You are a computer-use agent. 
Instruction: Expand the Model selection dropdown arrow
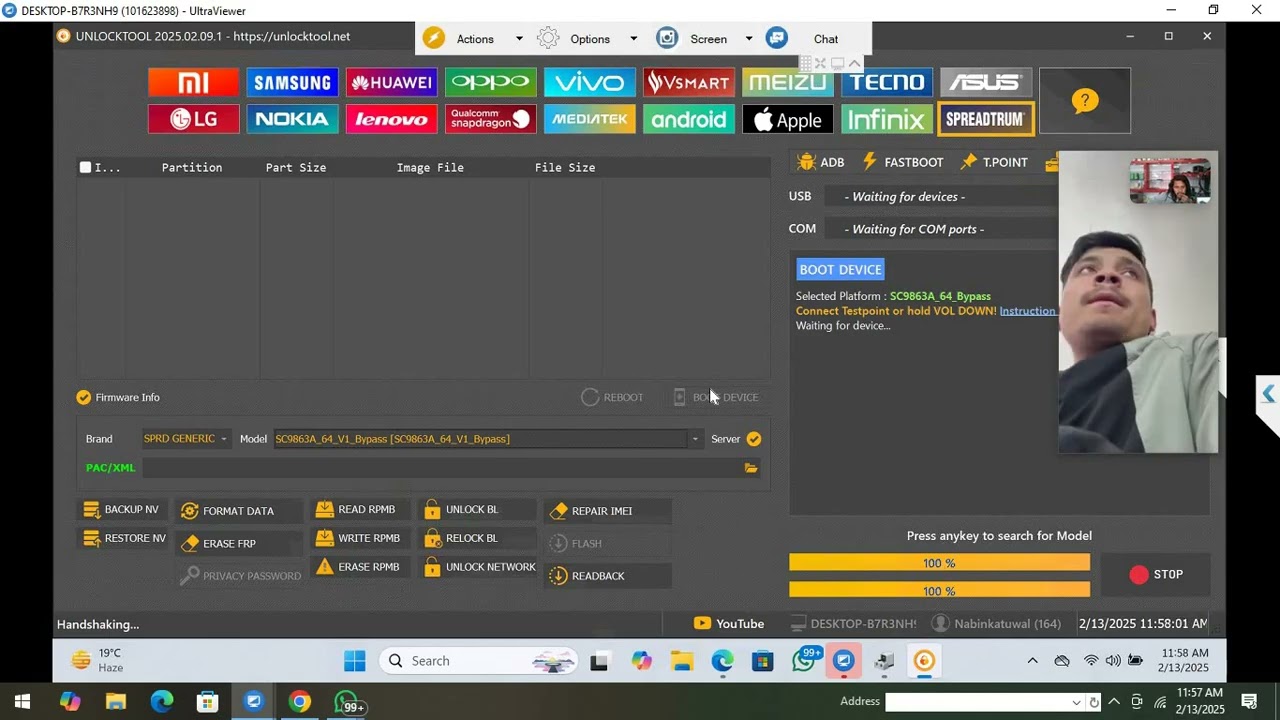point(695,439)
